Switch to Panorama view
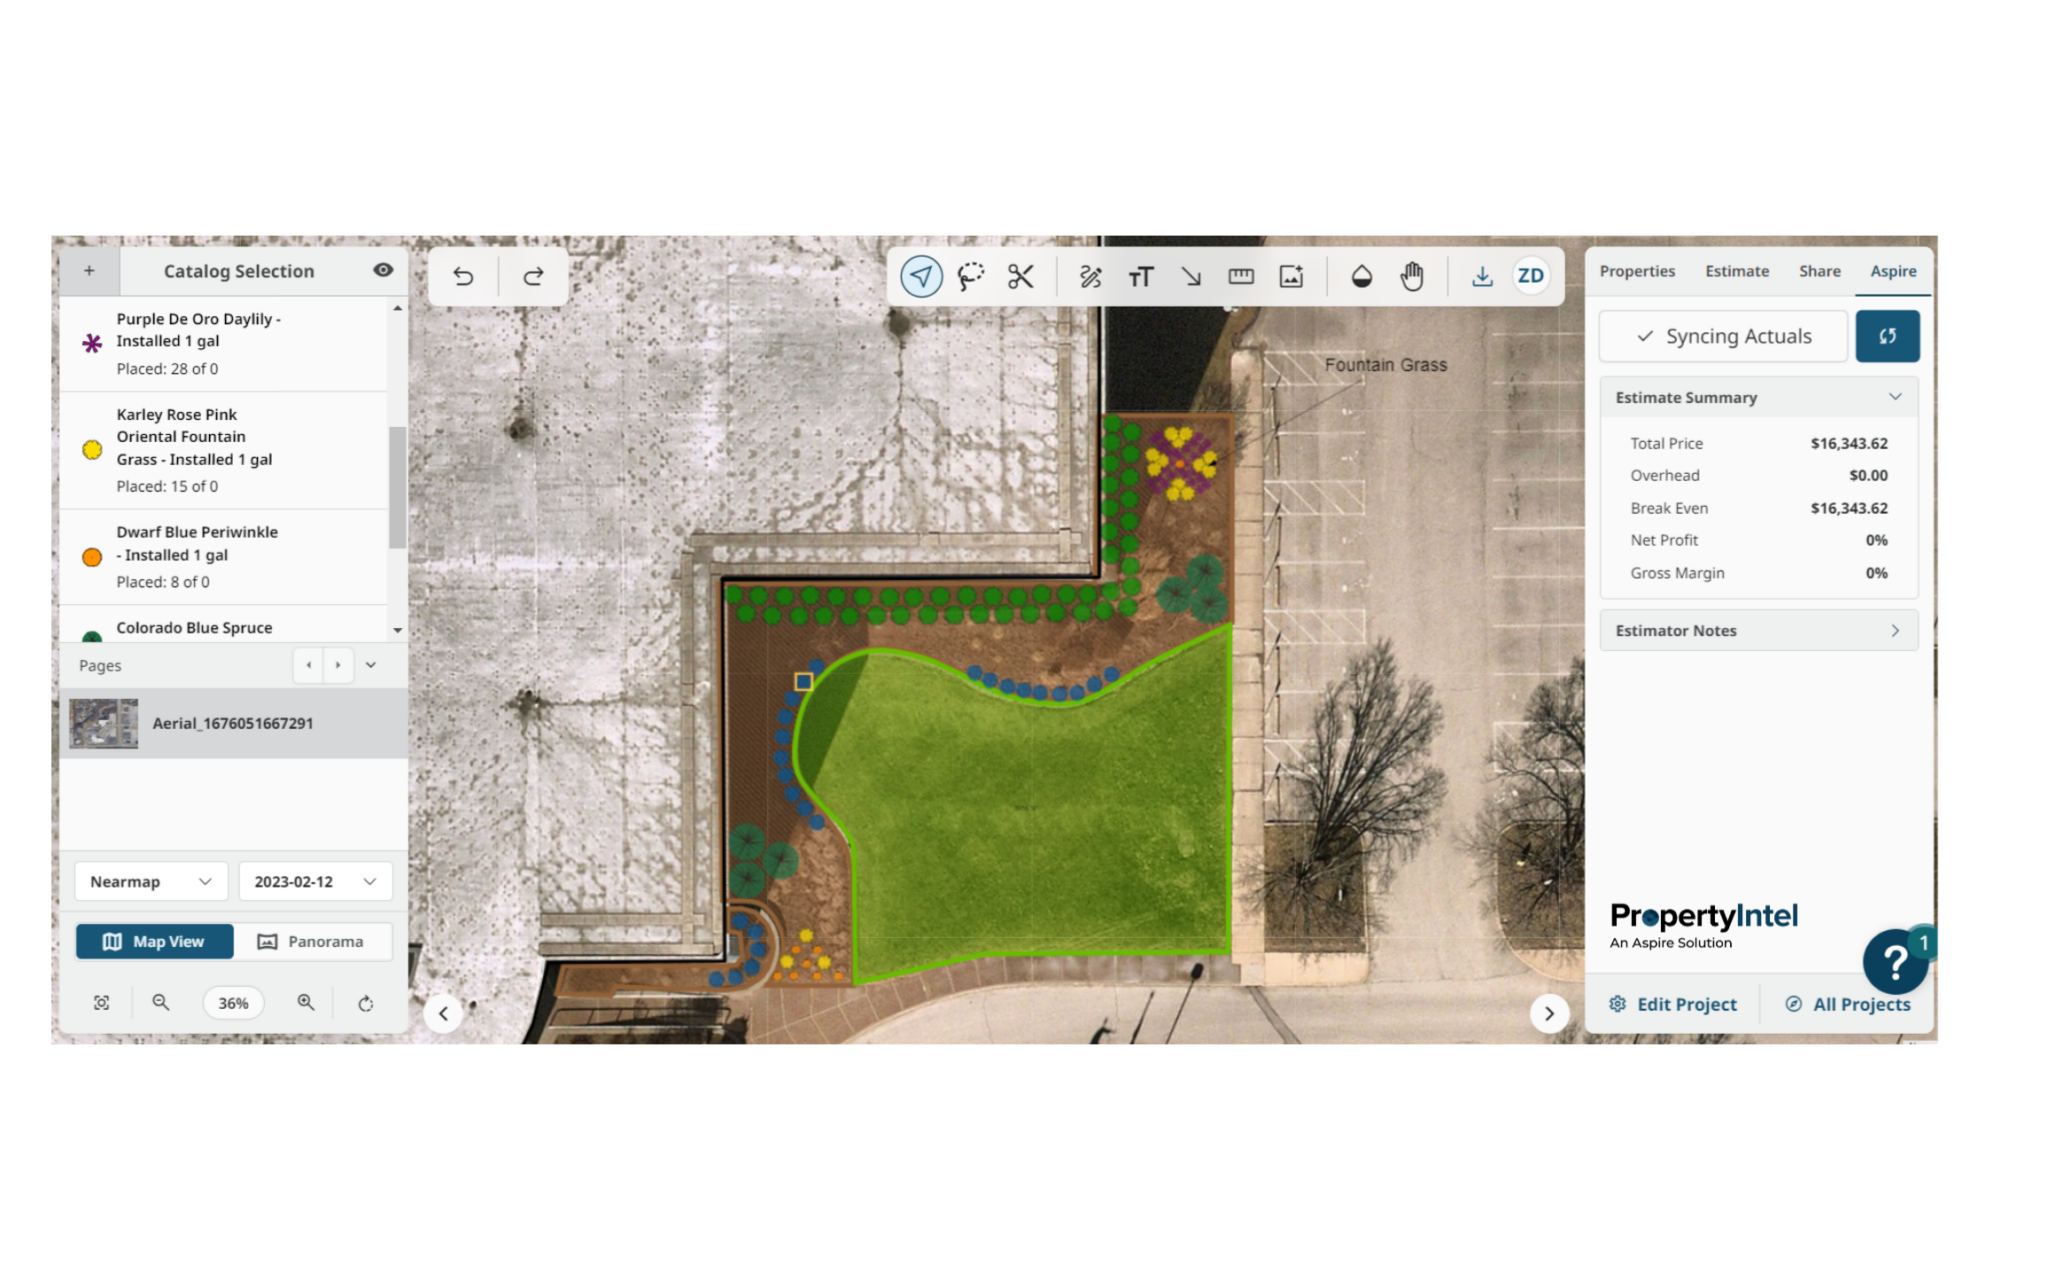The height and width of the screenshot is (1280, 2048). point(313,941)
